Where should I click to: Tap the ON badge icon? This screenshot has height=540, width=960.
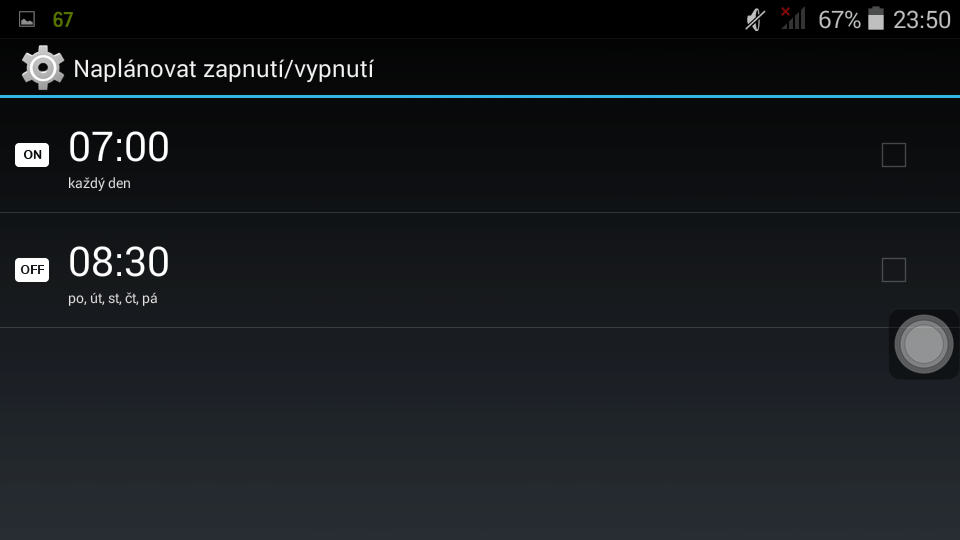[x=32, y=155]
